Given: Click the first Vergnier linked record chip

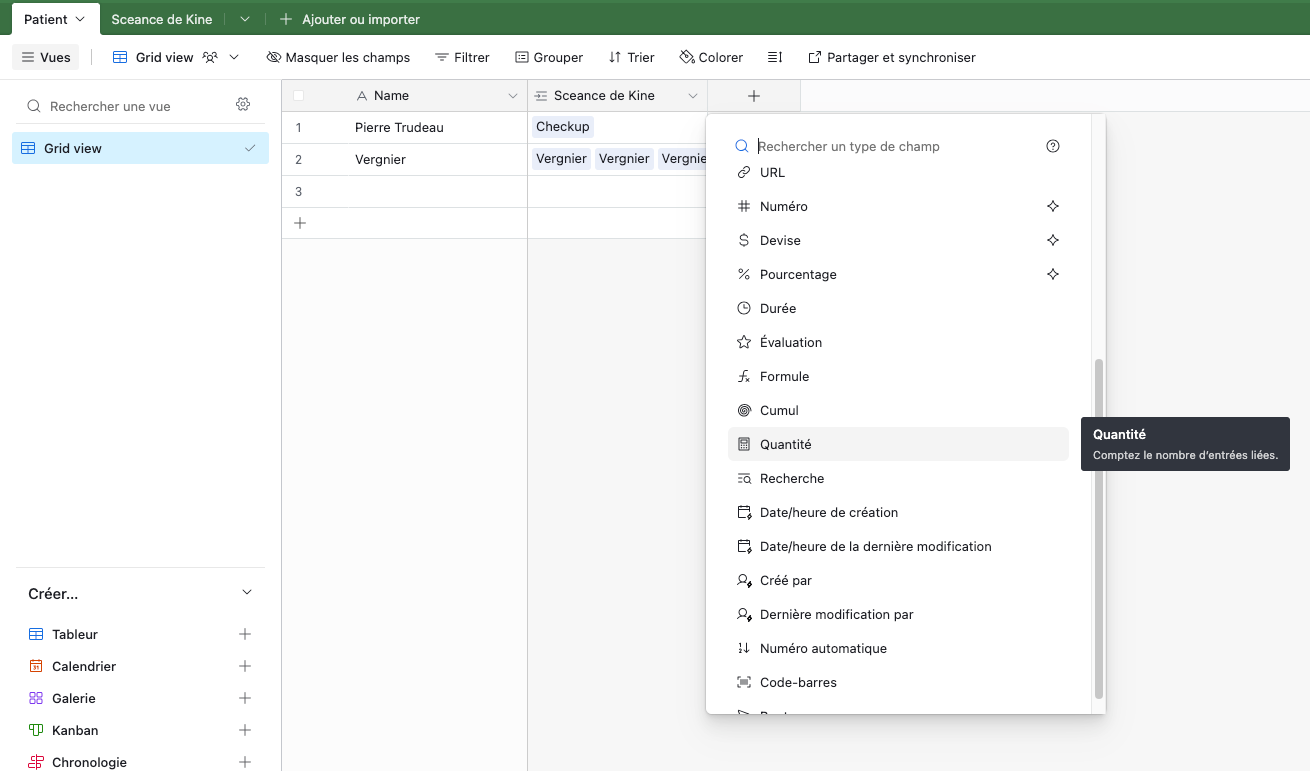Looking at the screenshot, I should [x=561, y=159].
